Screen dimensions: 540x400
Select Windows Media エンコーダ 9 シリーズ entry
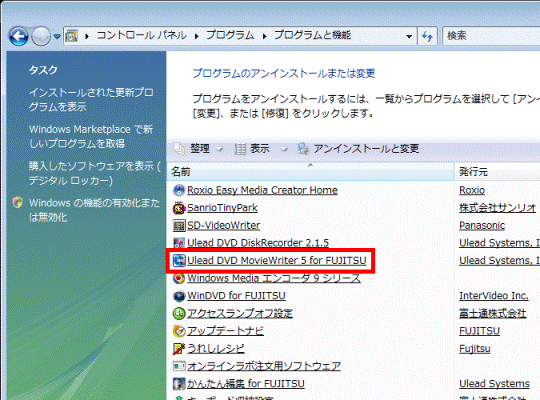tap(274, 278)
